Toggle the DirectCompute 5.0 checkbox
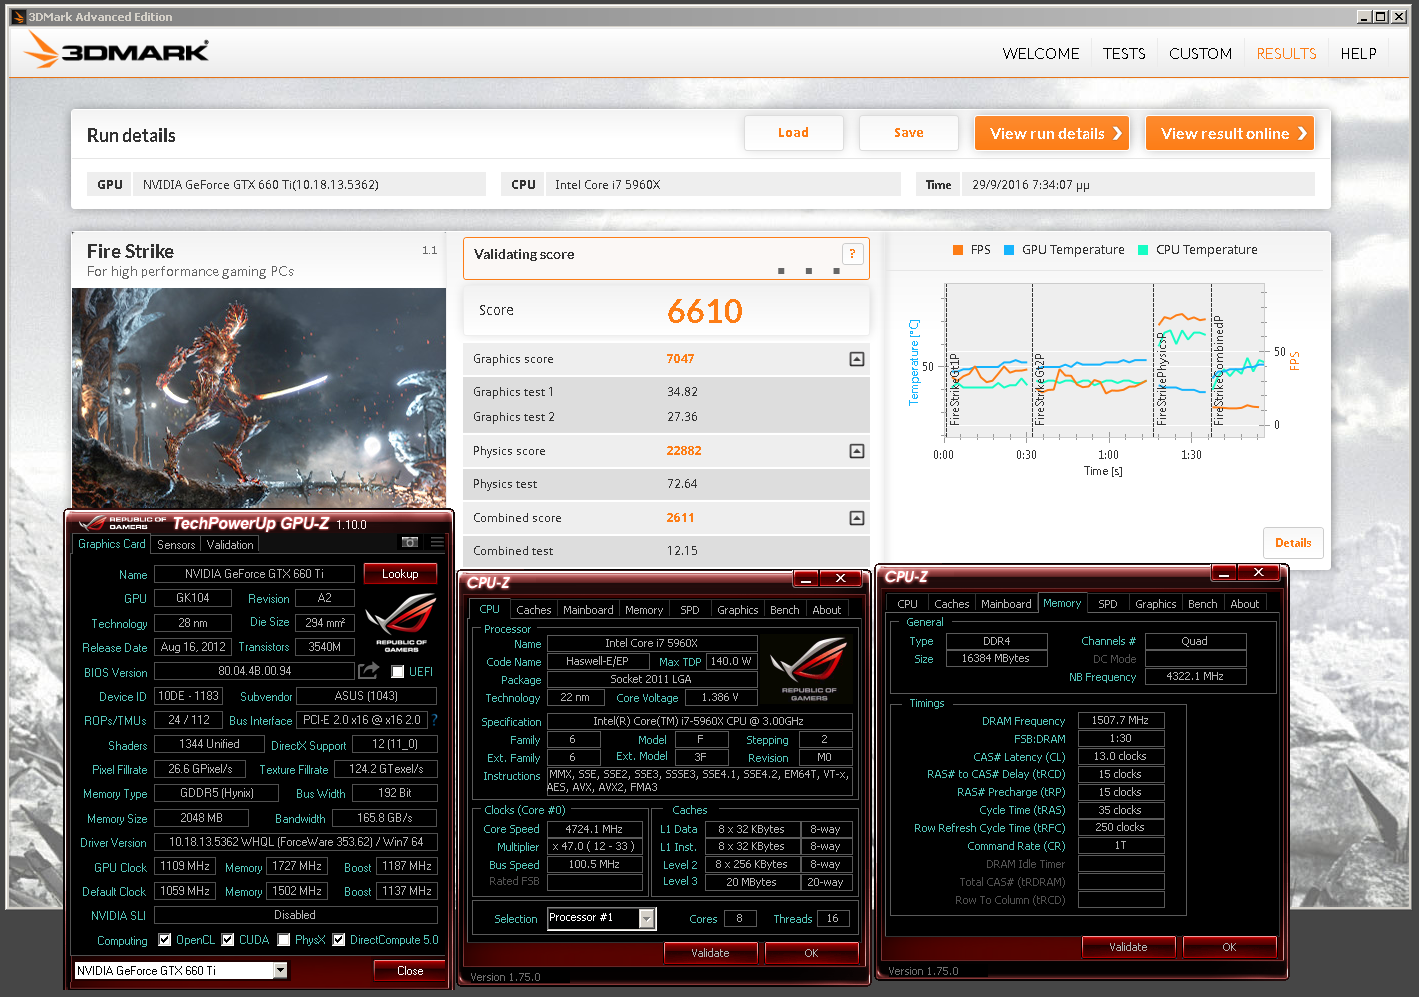The image size is (1419, 997). point(339,940)
